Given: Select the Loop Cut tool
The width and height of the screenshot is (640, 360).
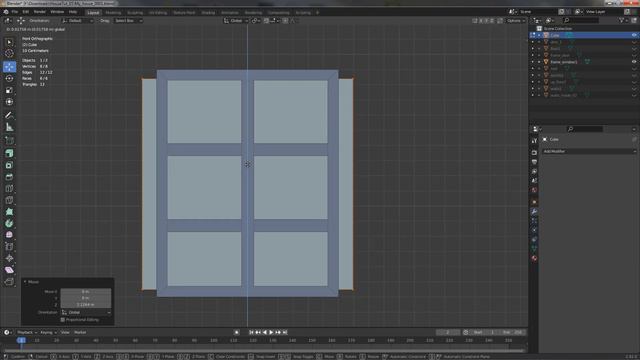Looking at the screenshot, I should [9, 189].
